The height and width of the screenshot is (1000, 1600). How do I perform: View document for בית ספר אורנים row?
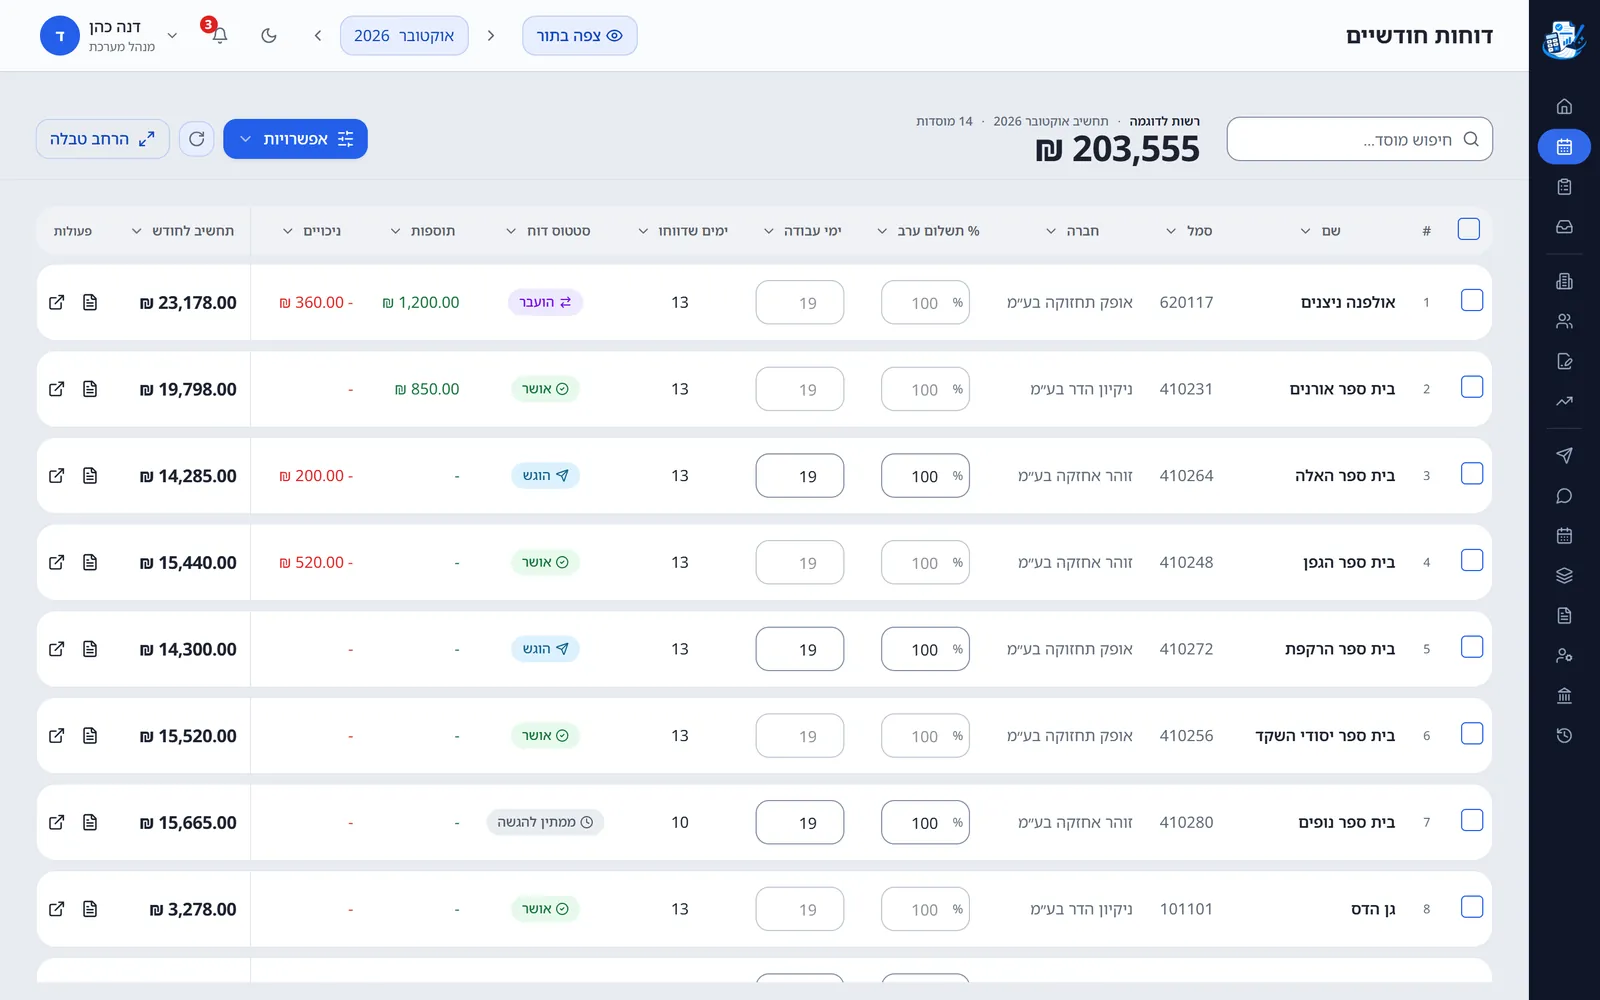coord(90,389)
